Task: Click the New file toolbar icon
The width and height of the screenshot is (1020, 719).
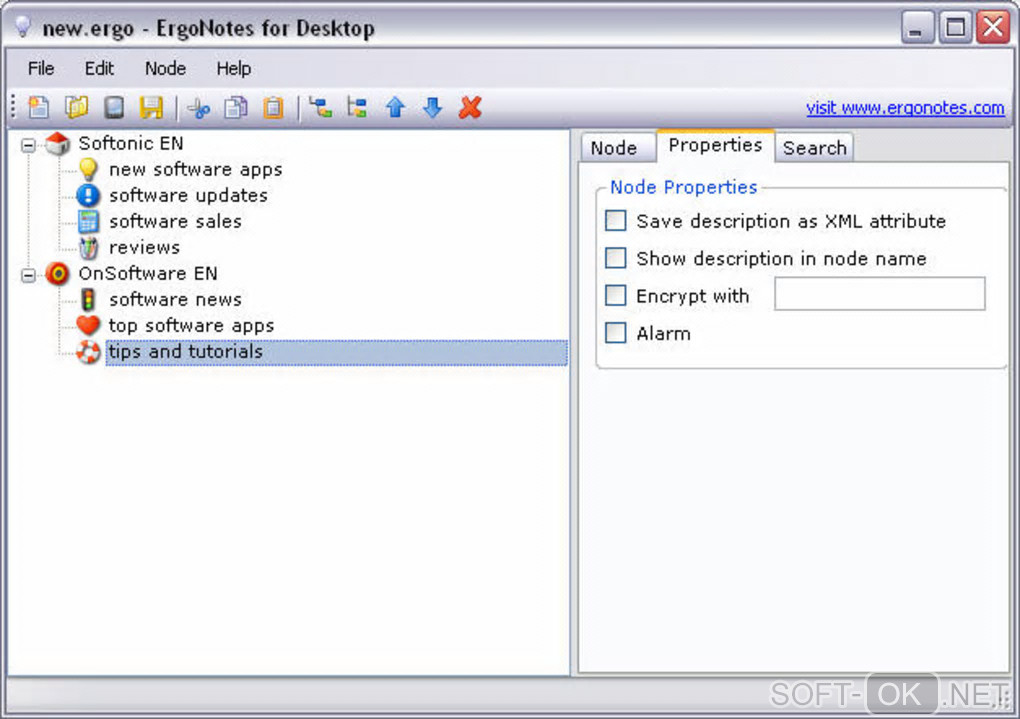Action: point(38,107)
